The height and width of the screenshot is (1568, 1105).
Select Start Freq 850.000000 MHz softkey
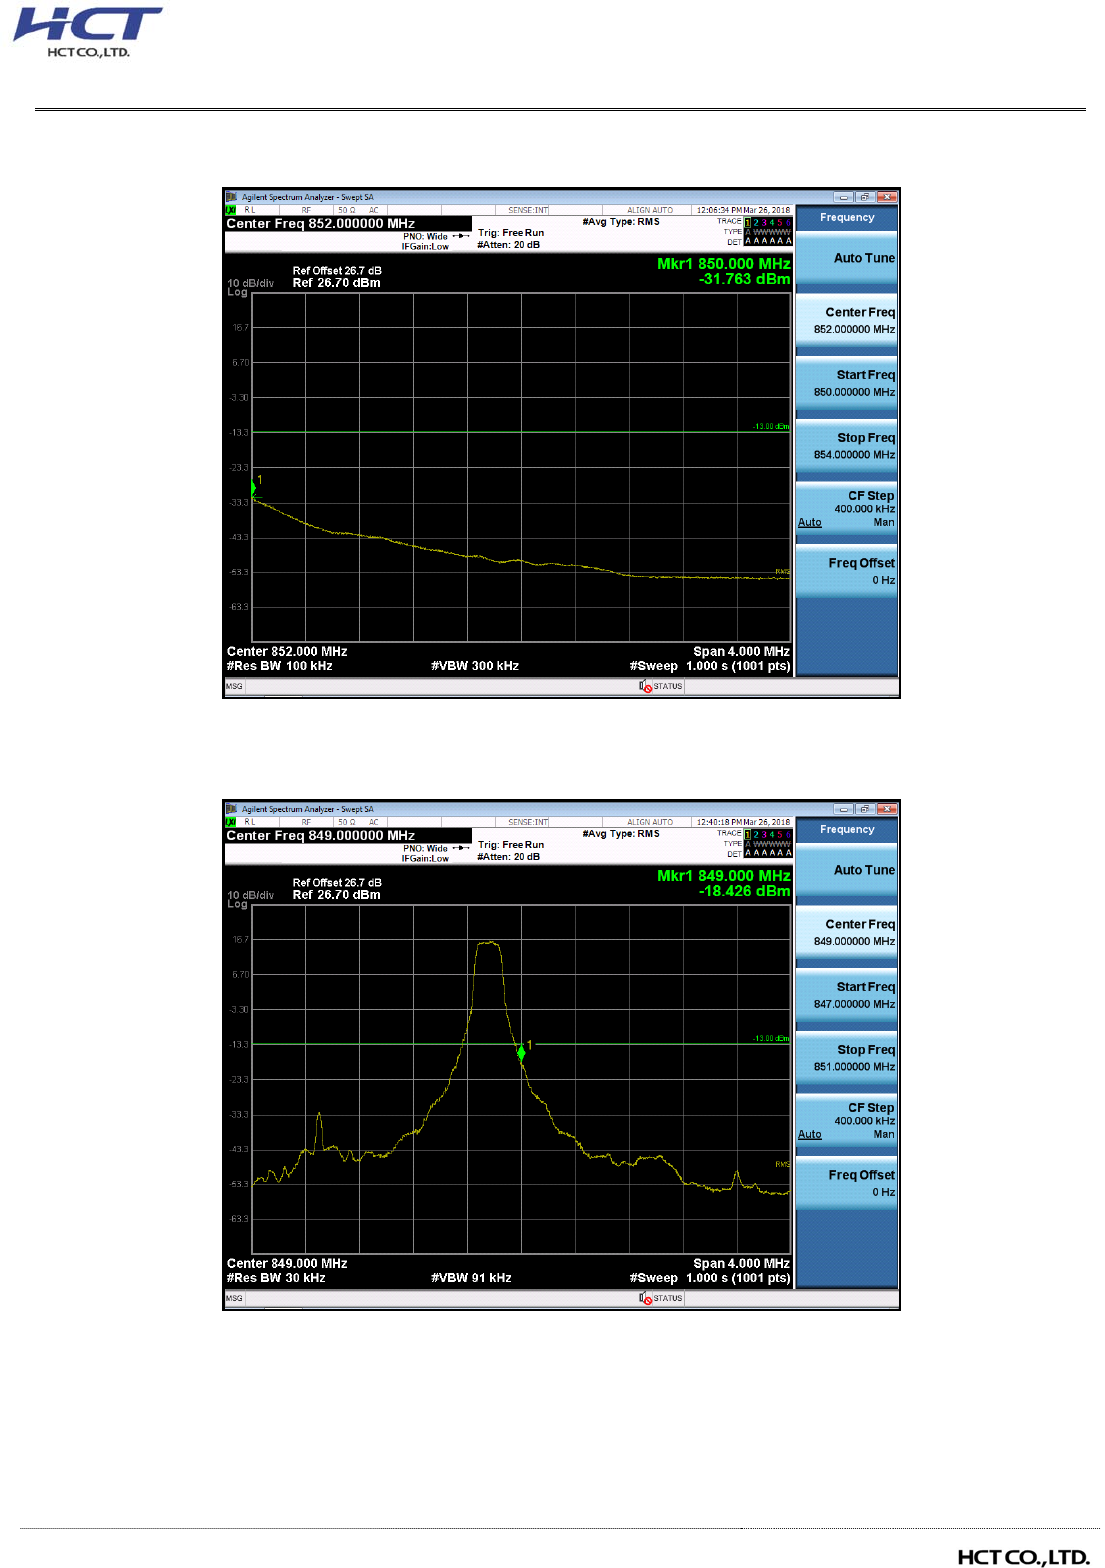(847, 383)
